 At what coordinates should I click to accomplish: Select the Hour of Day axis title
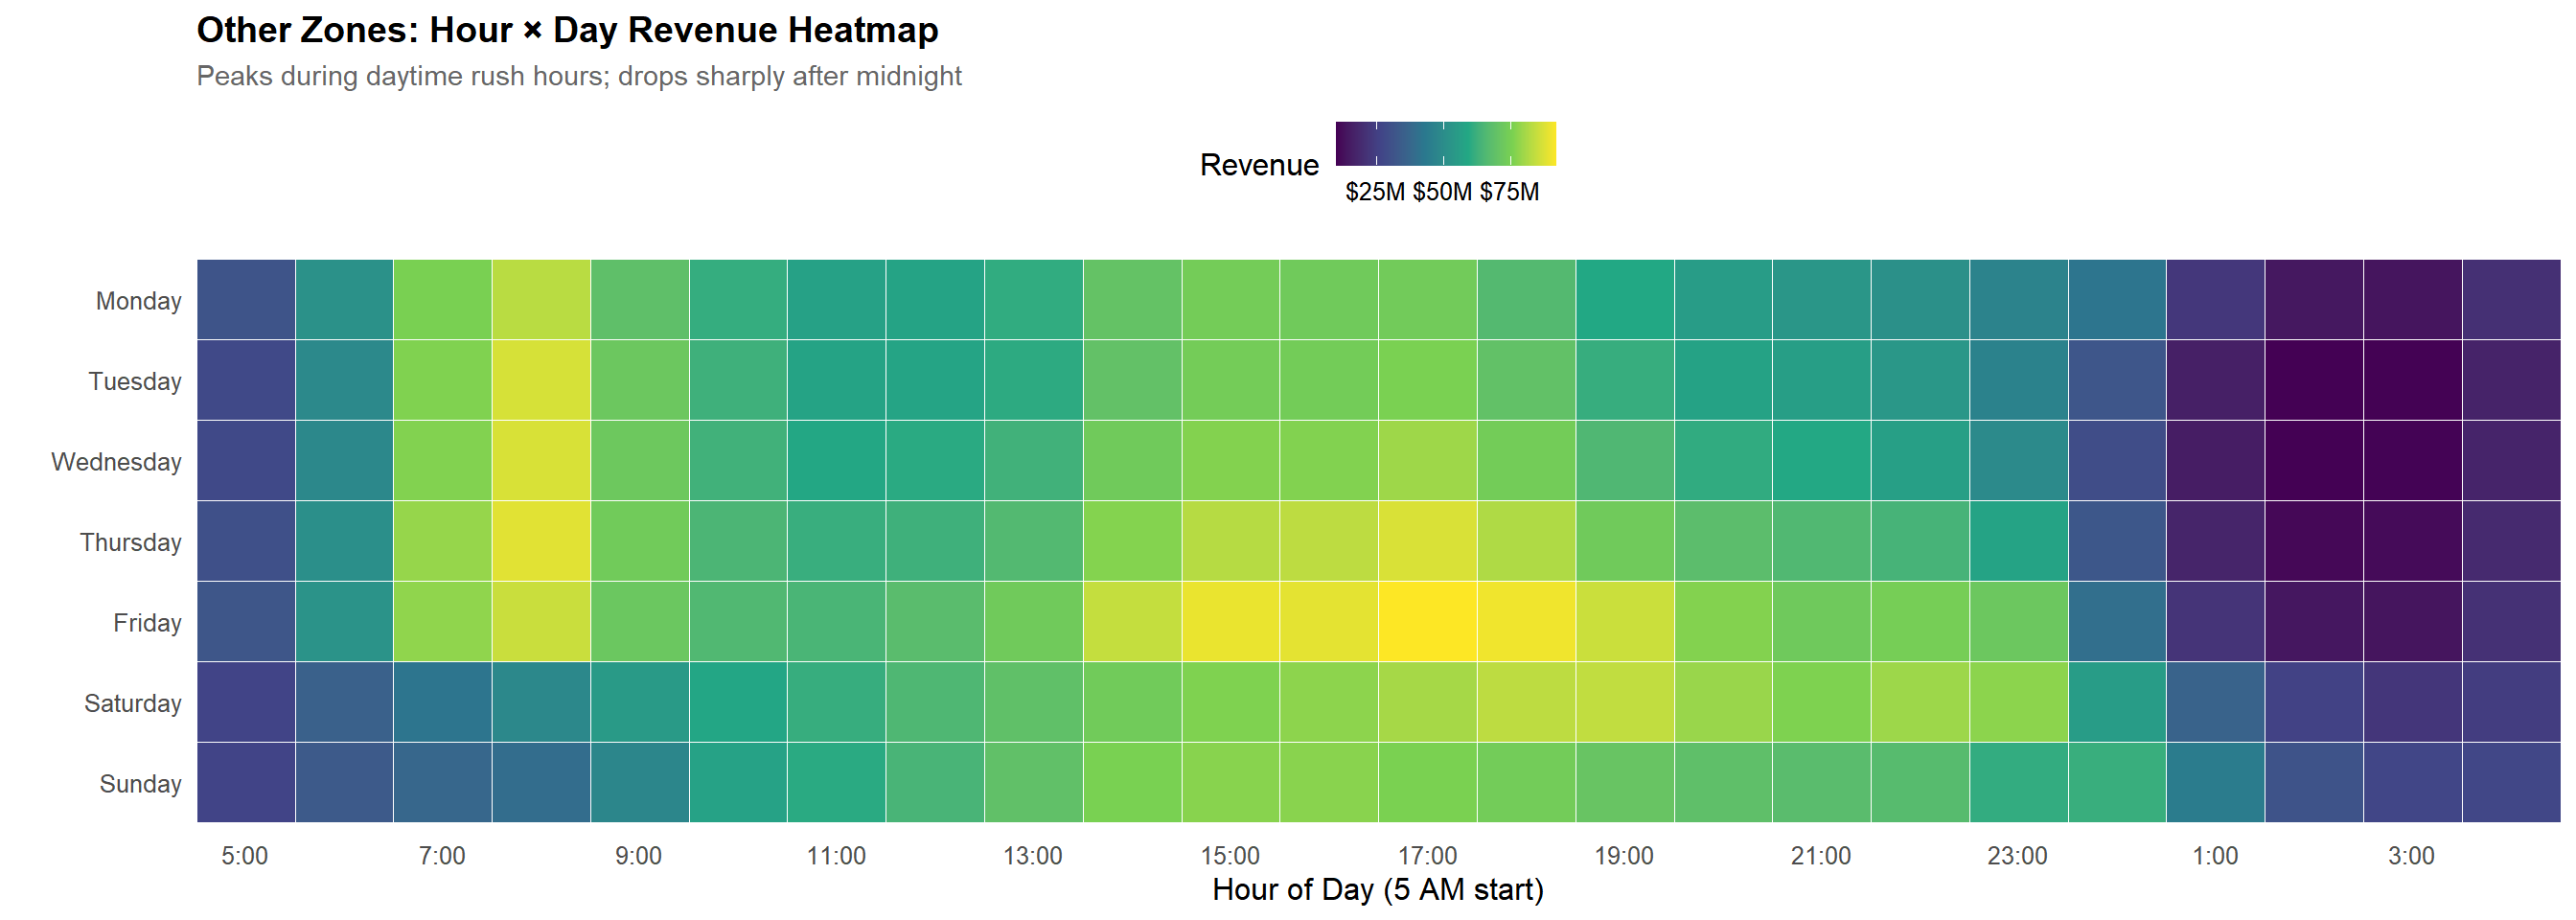(1378, 890)
